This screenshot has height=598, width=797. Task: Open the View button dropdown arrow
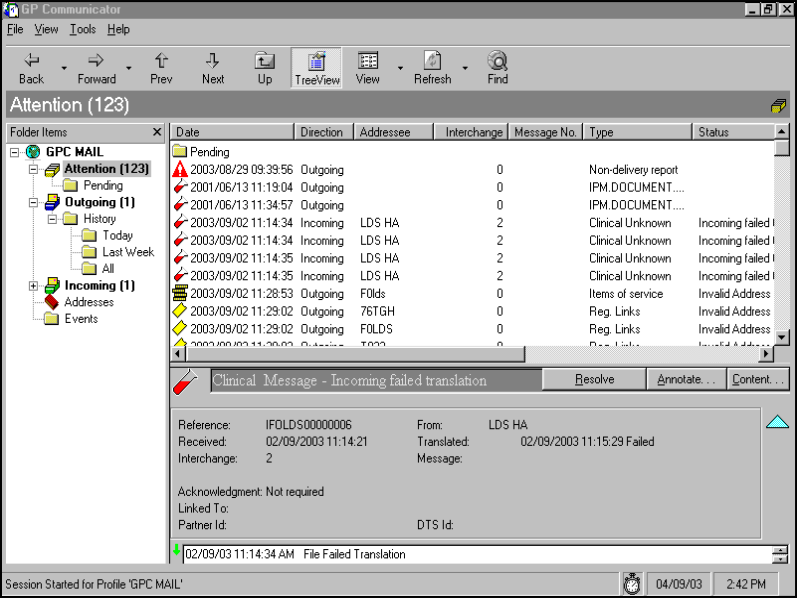400,68
